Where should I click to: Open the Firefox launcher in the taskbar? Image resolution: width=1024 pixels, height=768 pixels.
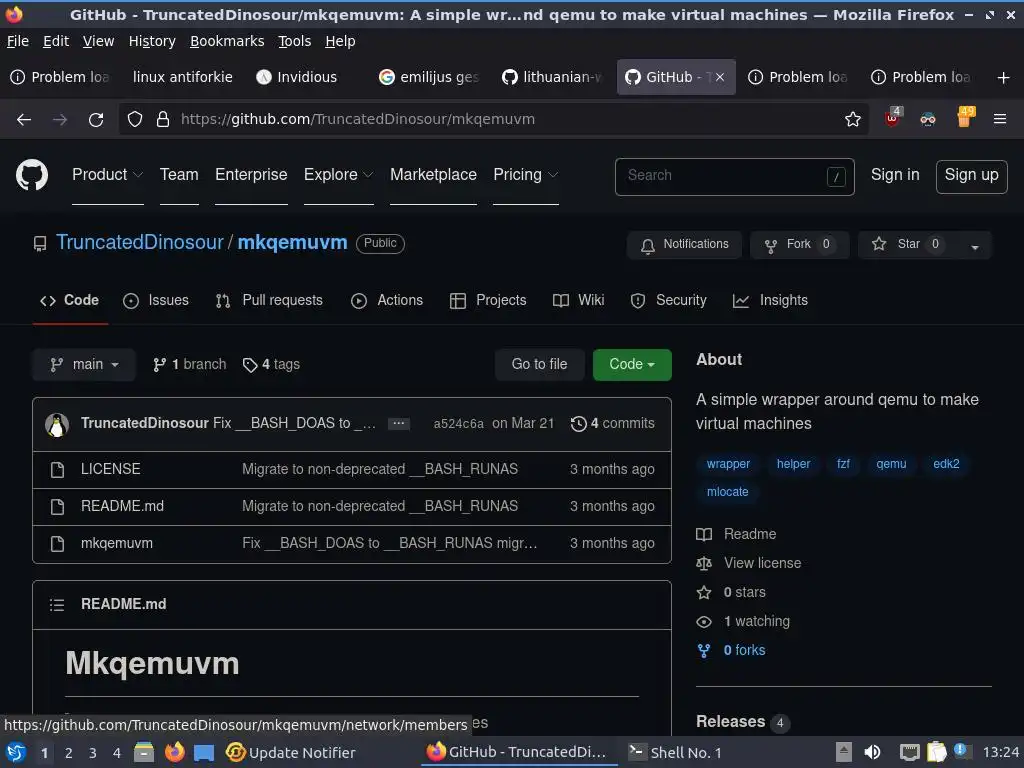(x=174, y=752)
